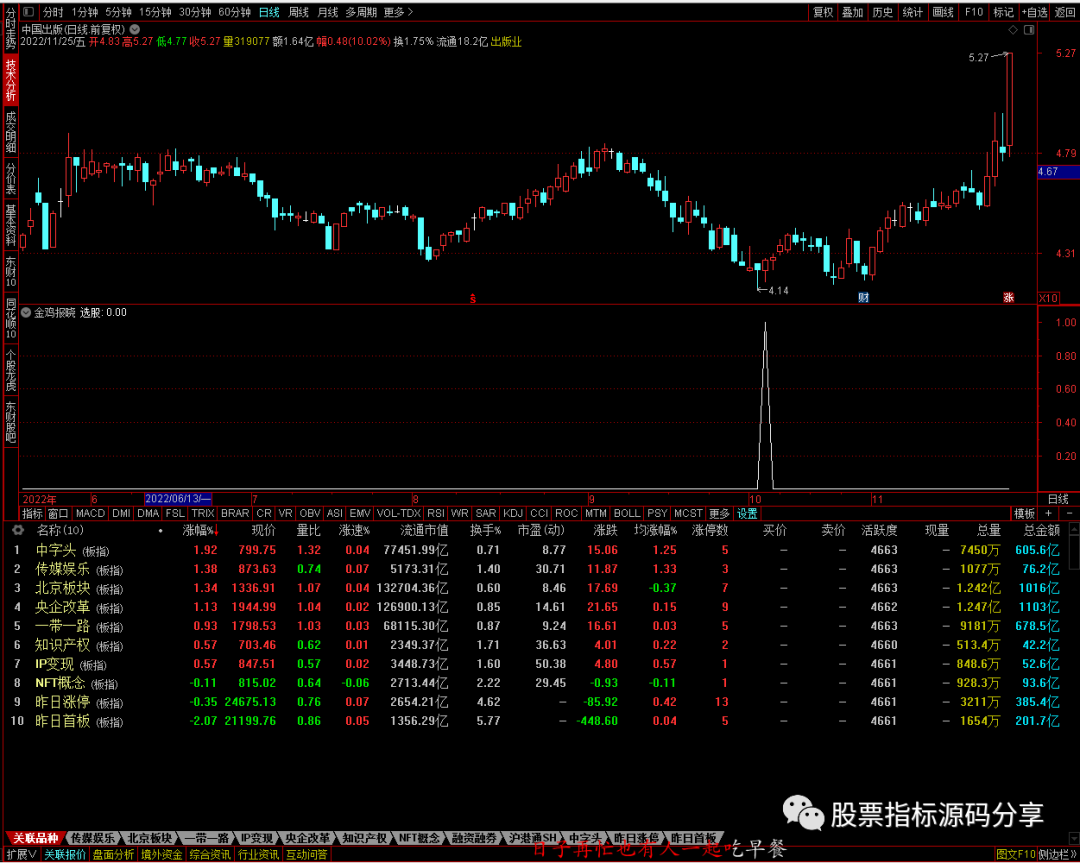
Task: Switch to the 60分钟 period
Action: 234,12
